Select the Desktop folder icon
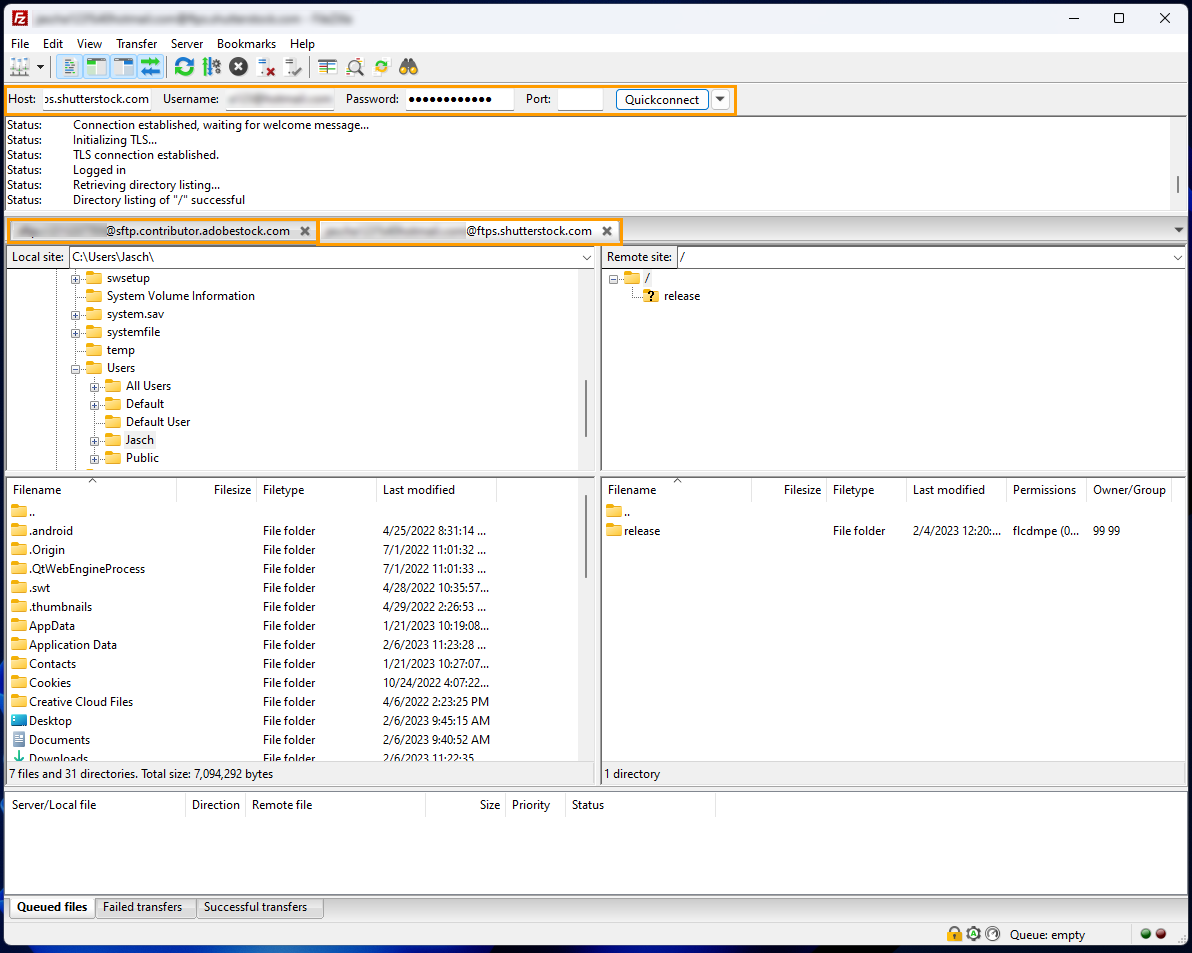Image resolution: width=1192 pixels, height=953 pixels. click(x=19, y=720)
